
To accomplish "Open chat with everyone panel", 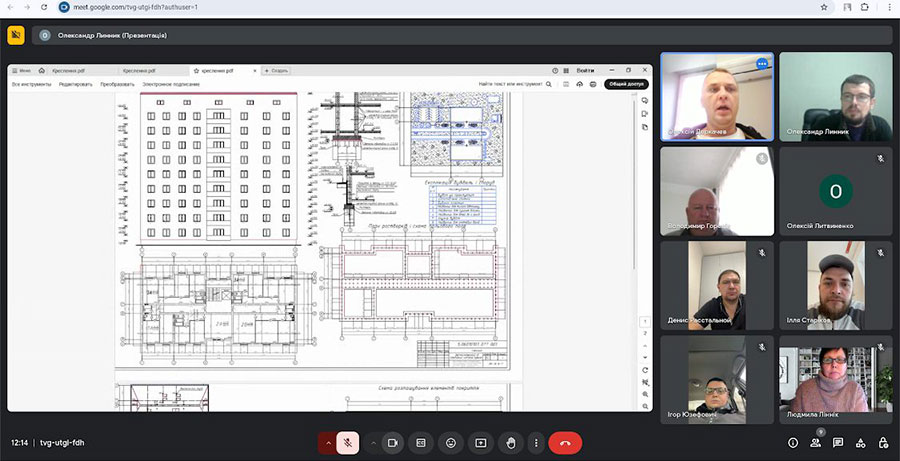I will click(x=838, y=442).
